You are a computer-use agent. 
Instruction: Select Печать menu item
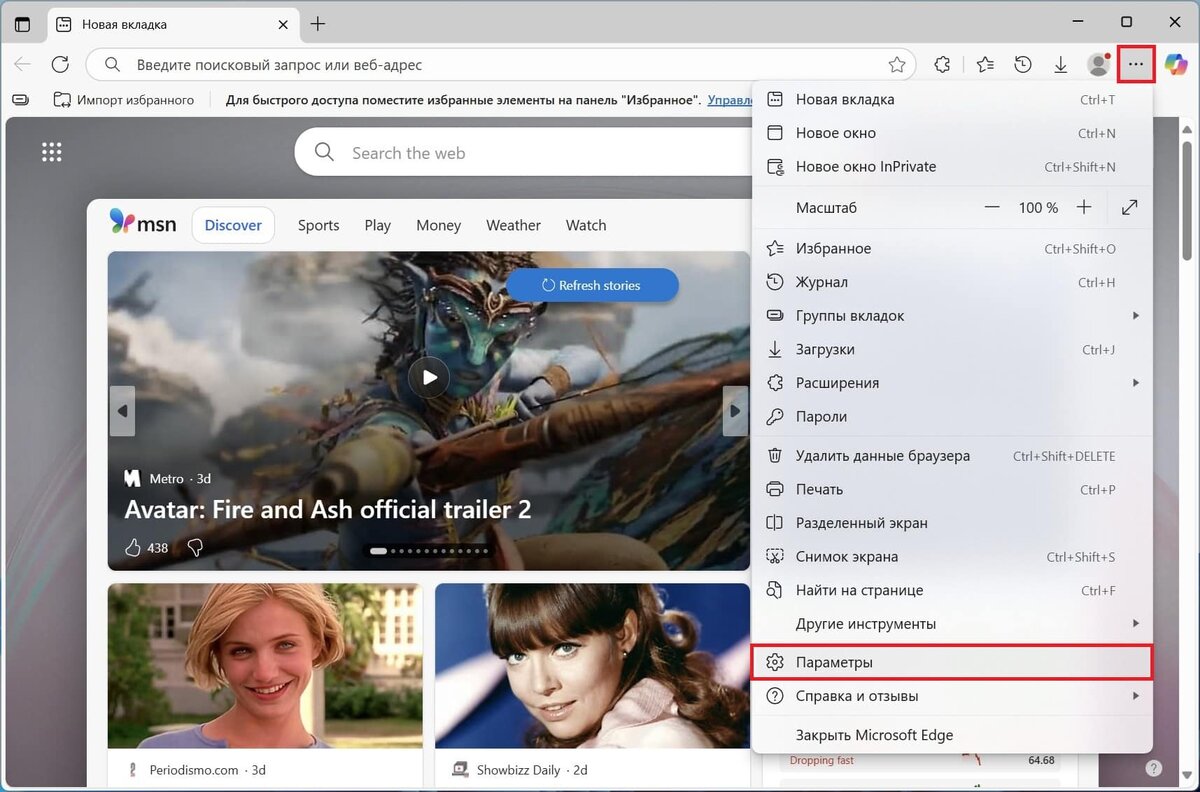[x=952, y=489]
